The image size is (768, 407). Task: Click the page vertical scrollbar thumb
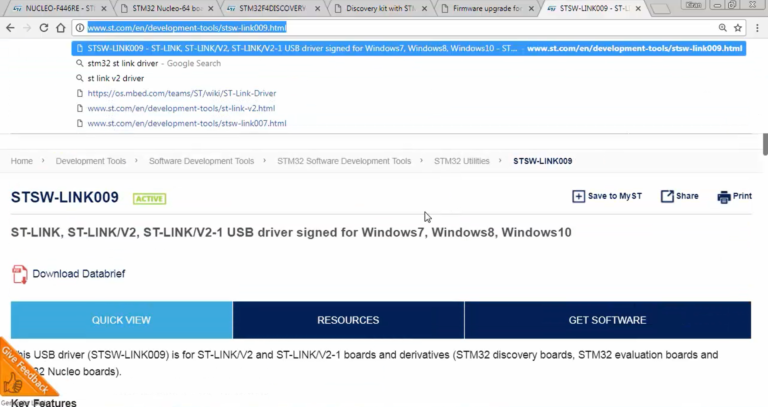pyautogui.click(x=765, y=144)
